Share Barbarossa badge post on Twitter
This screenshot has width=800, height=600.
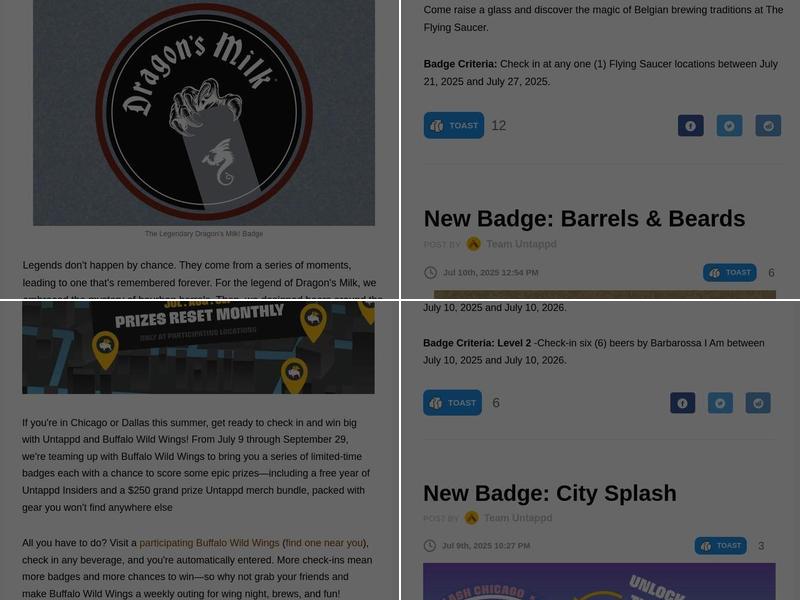coord(720,403)
